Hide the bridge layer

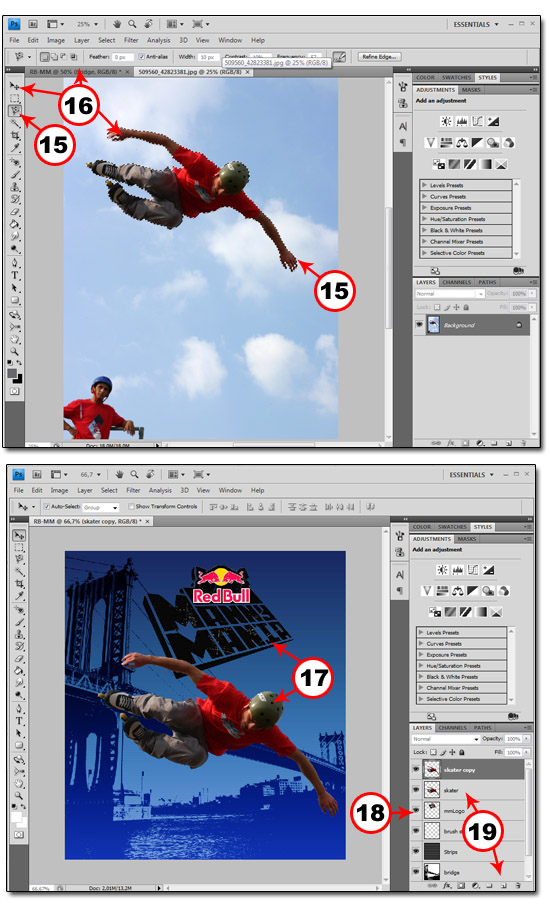click(416, 872)
